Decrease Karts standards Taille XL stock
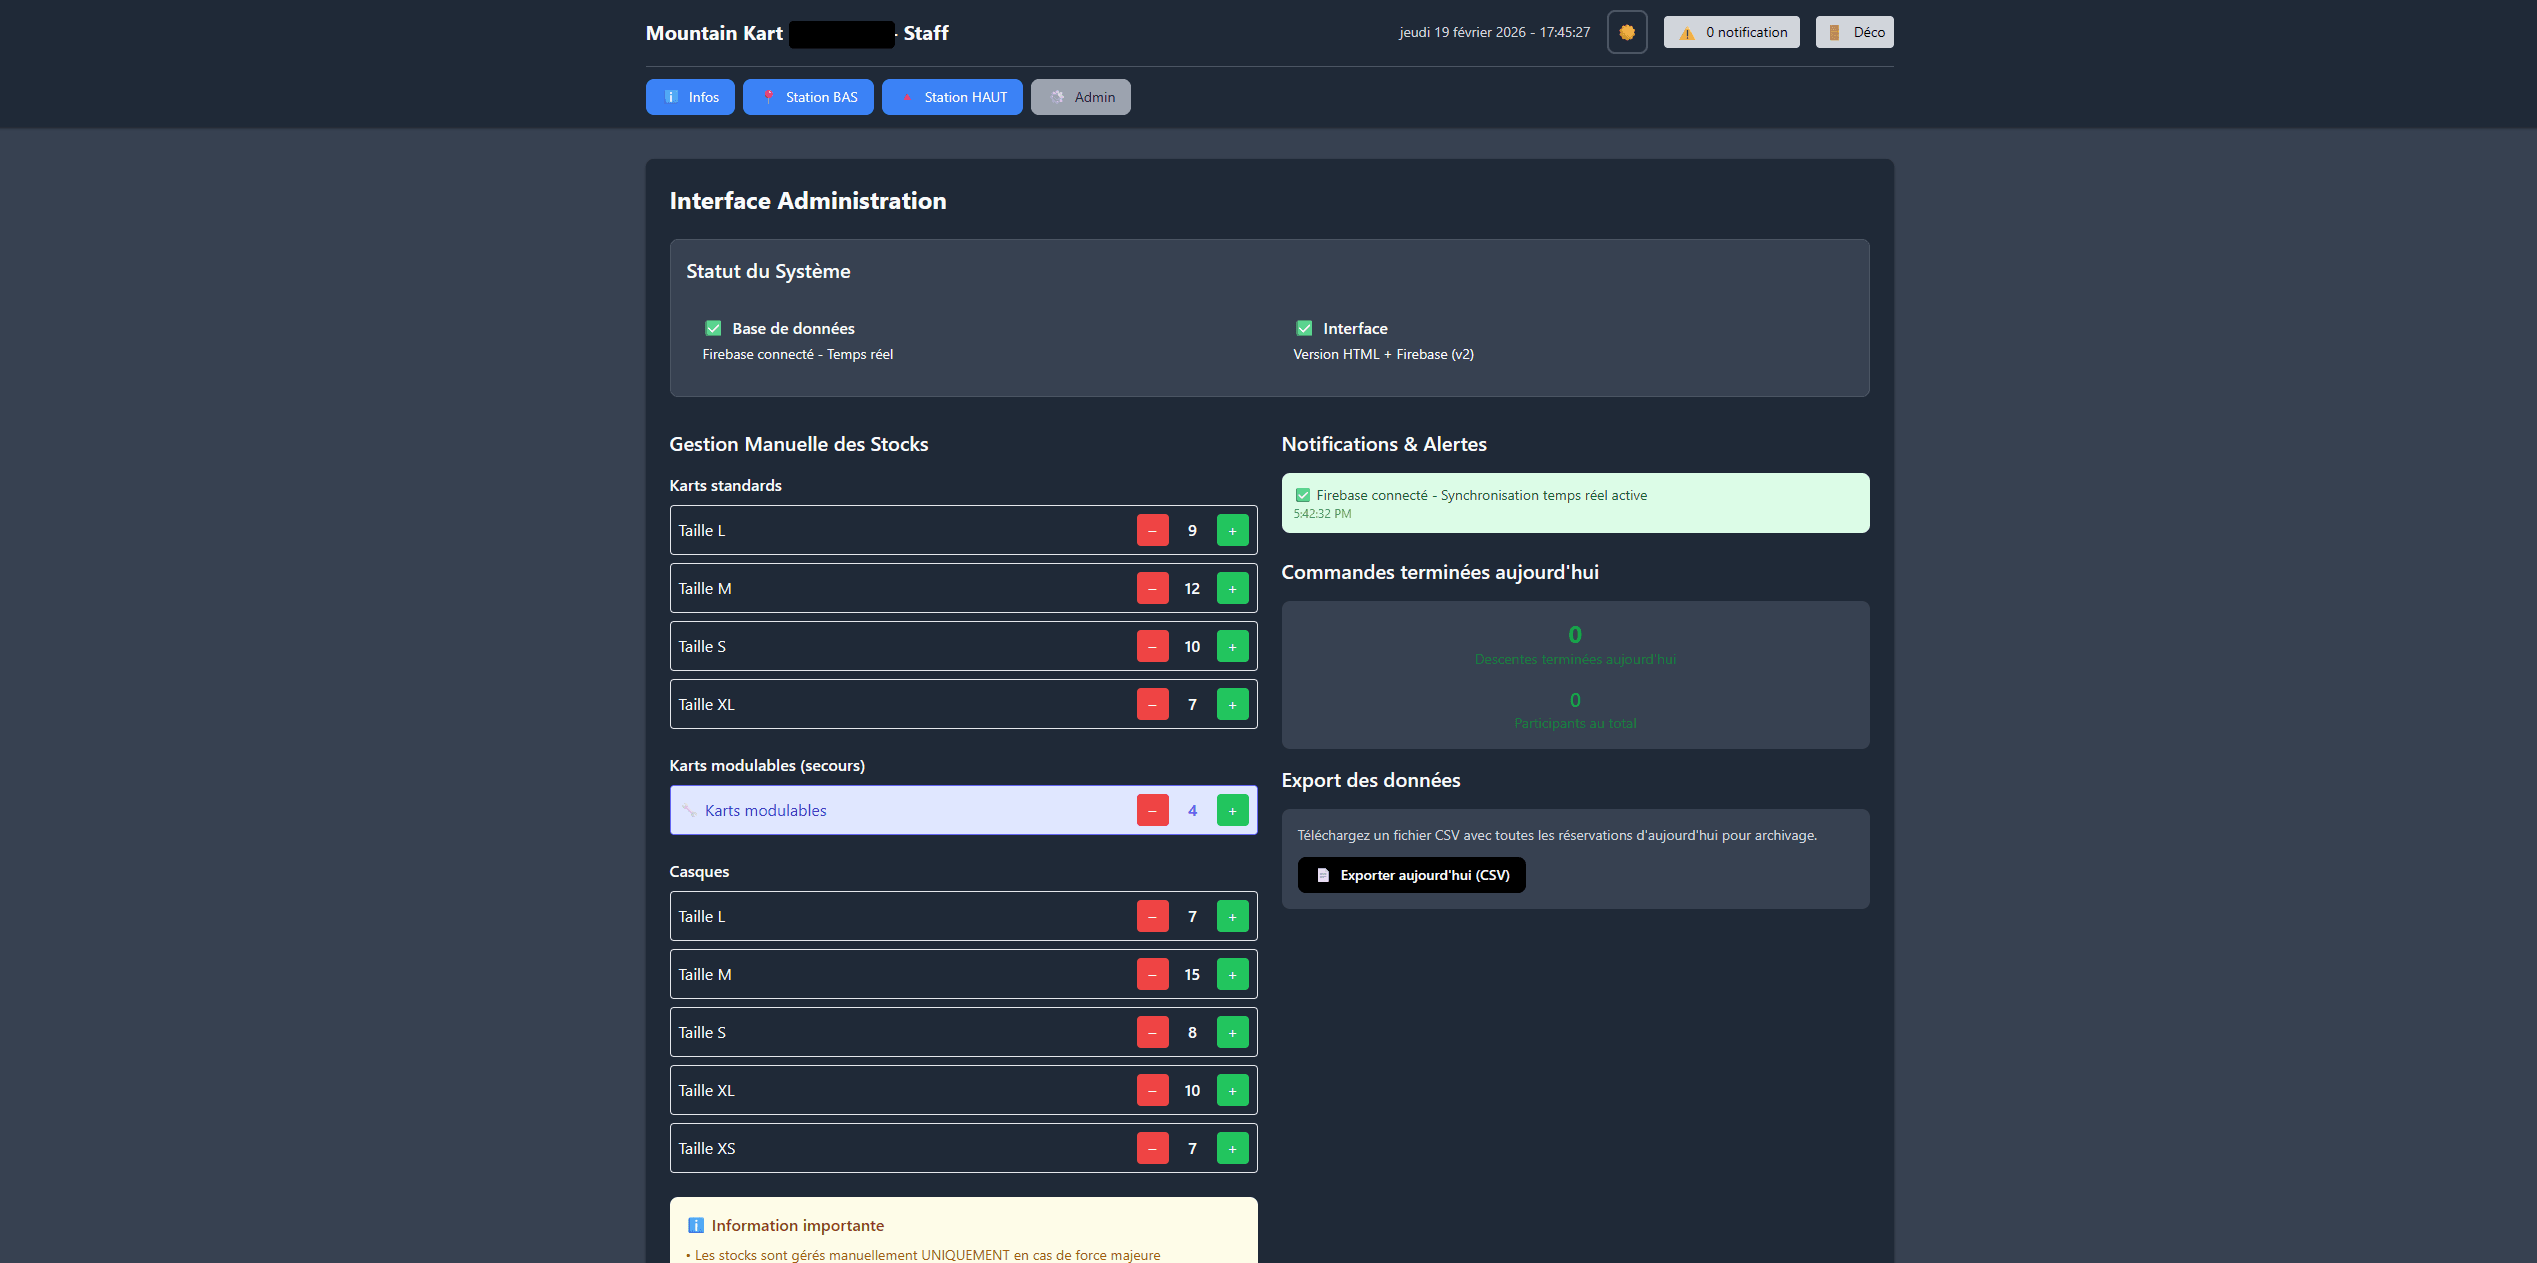Screen dimensions: 2537x1263 [1152, 705]
